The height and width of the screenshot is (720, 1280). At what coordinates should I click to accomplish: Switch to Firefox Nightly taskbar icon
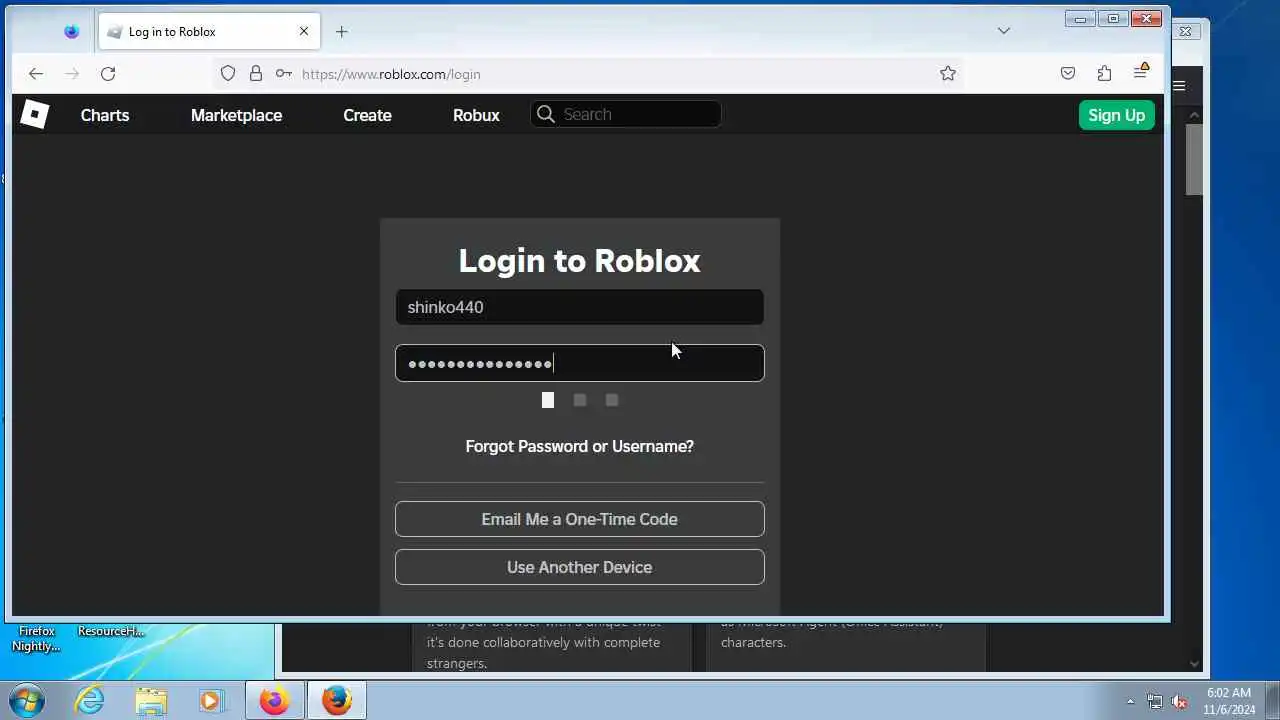click(274, 700)
